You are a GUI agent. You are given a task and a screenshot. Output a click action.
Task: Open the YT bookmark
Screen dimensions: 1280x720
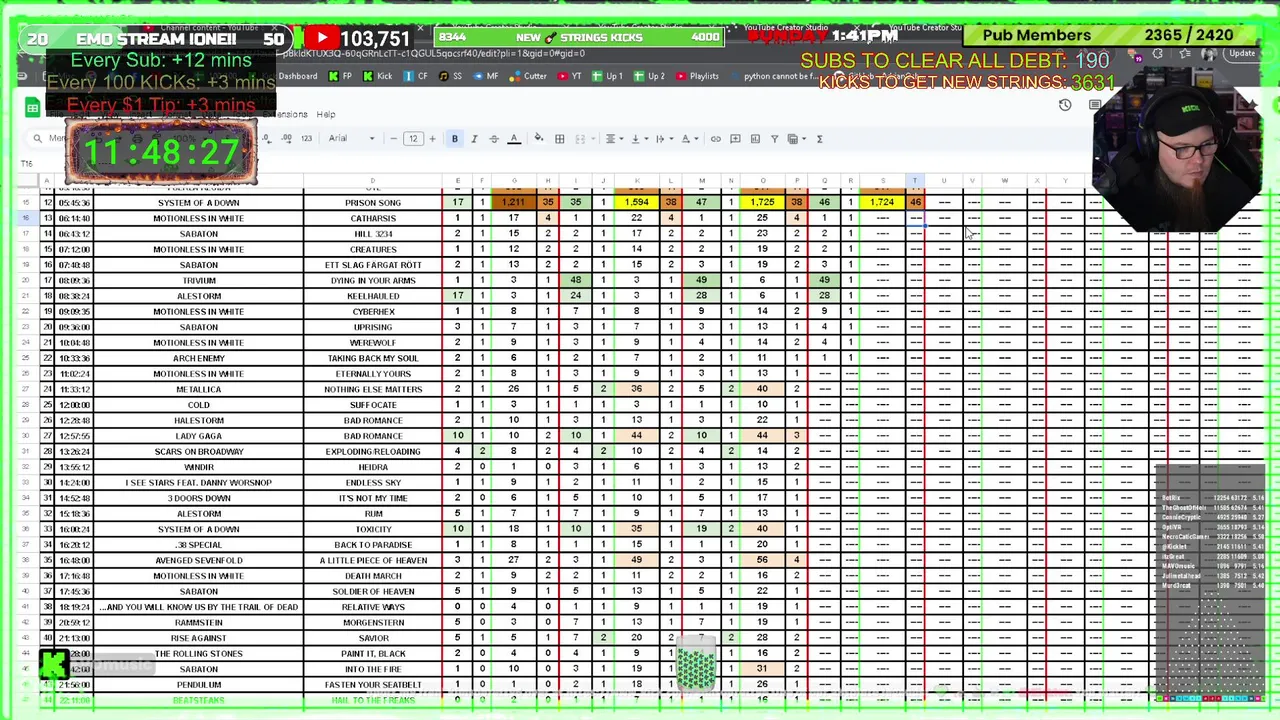[x=570, y=76]
